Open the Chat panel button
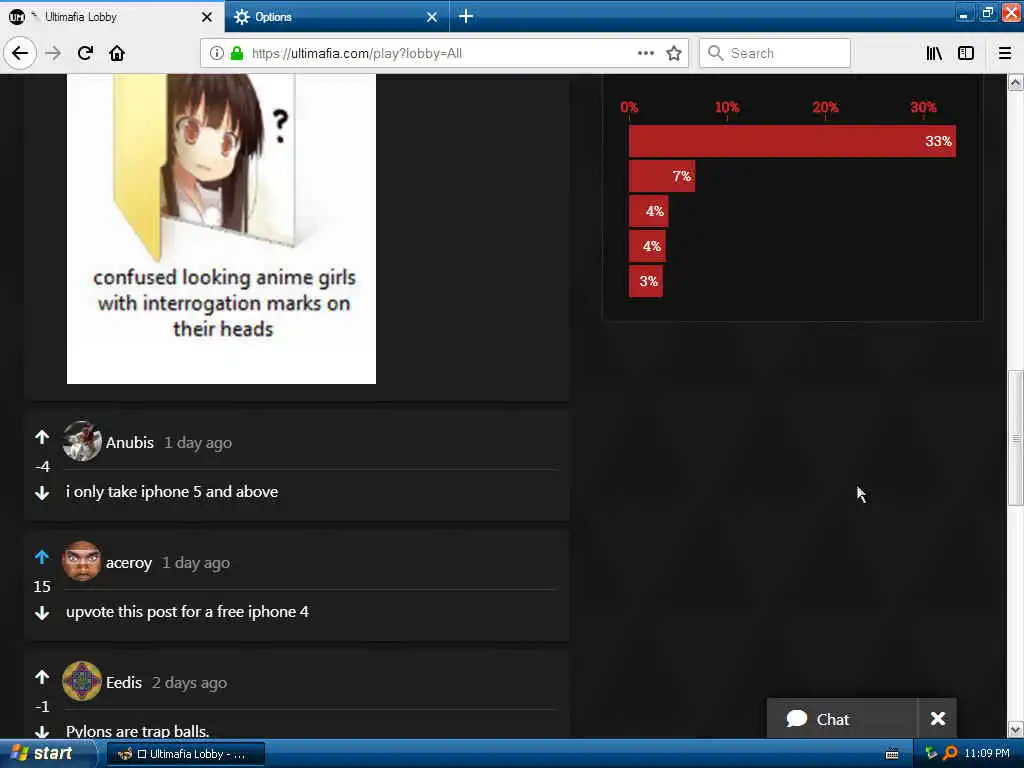The height and width of the screenshot is (768, 1024). [842, 719]
